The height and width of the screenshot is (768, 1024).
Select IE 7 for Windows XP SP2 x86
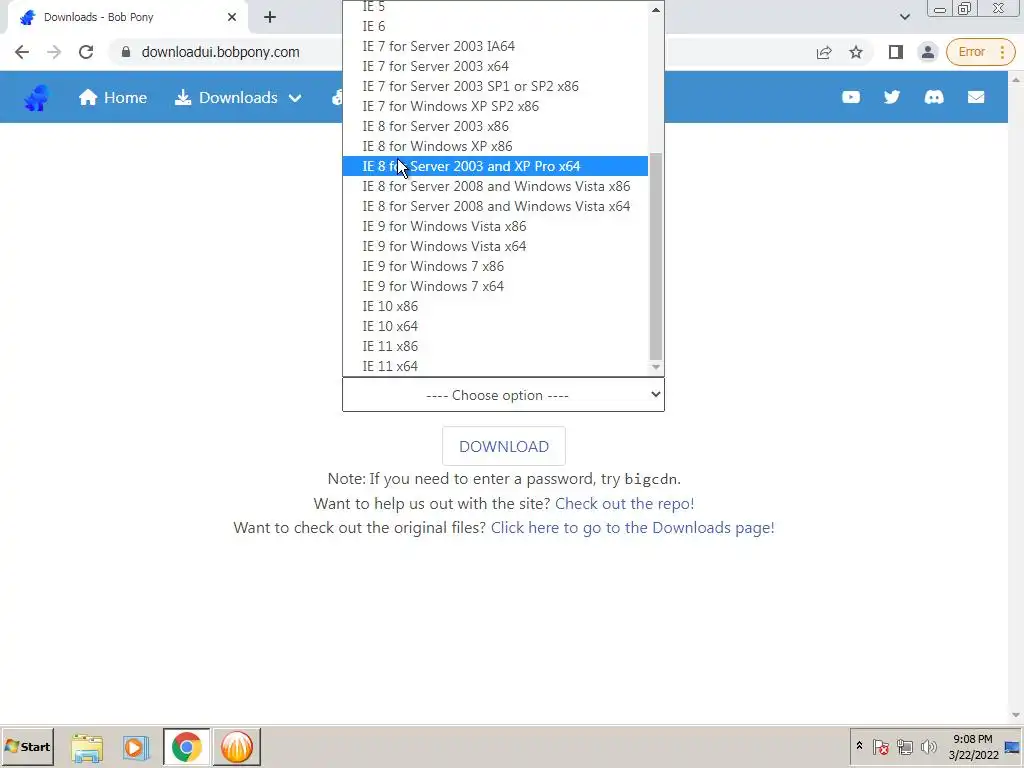click(x=495, y=106)
